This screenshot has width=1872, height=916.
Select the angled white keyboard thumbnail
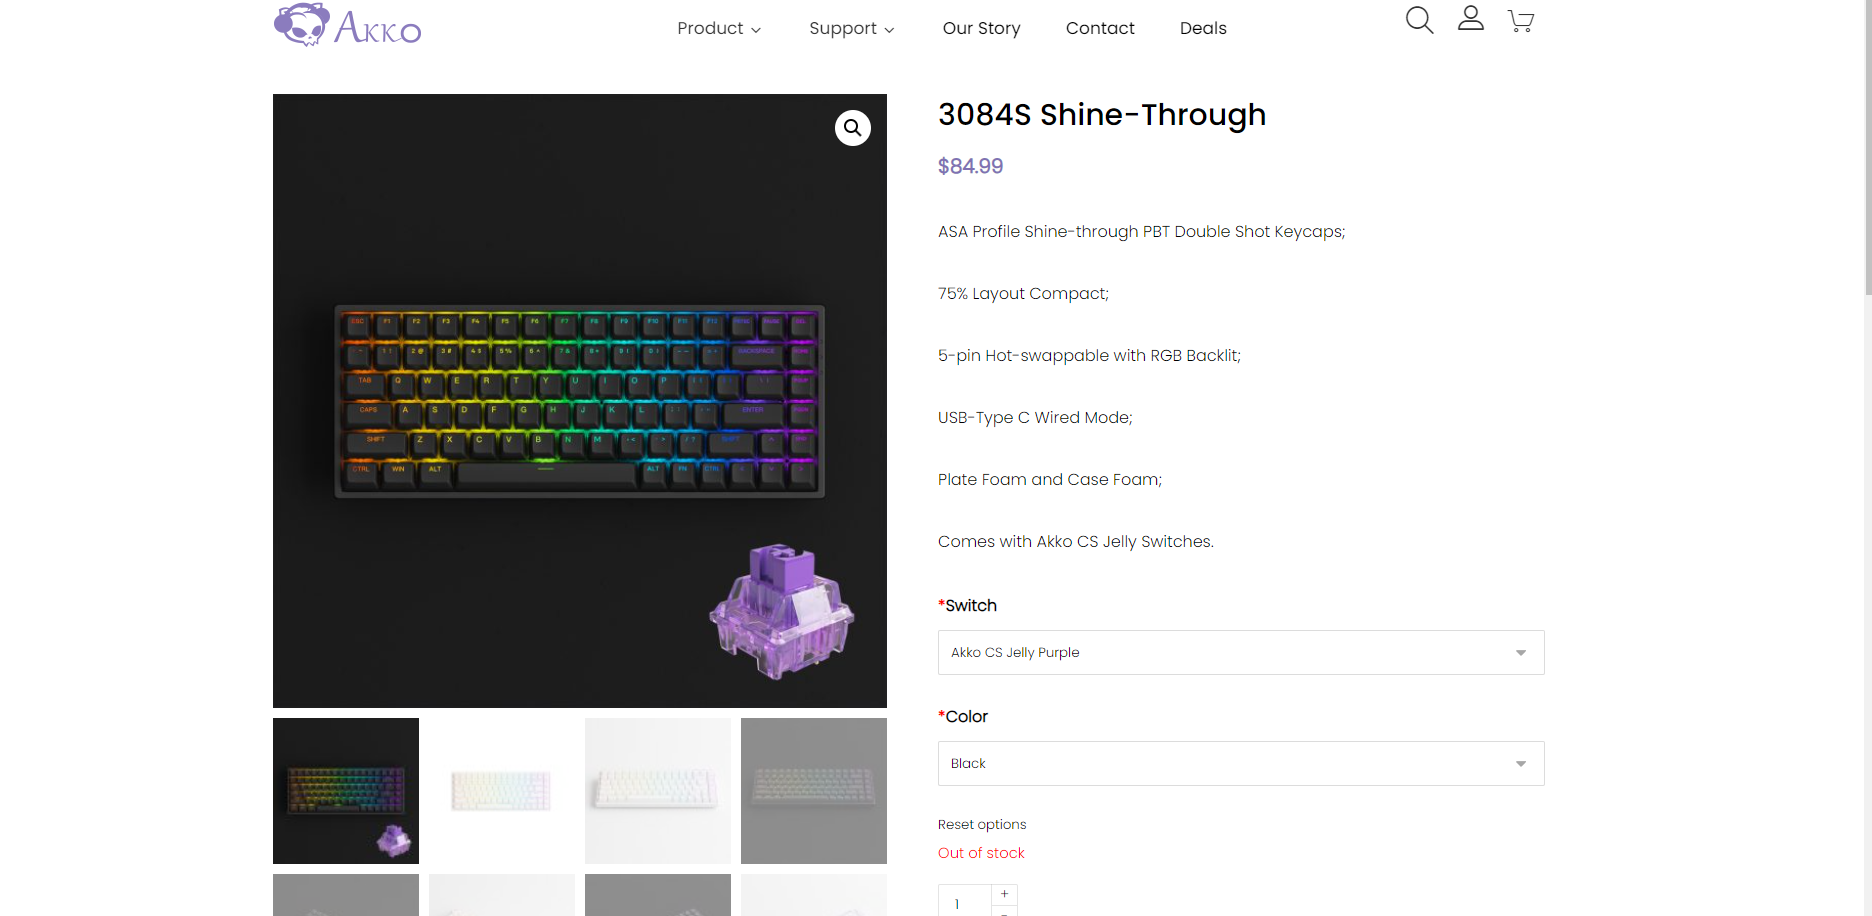[x=658, y=791]
